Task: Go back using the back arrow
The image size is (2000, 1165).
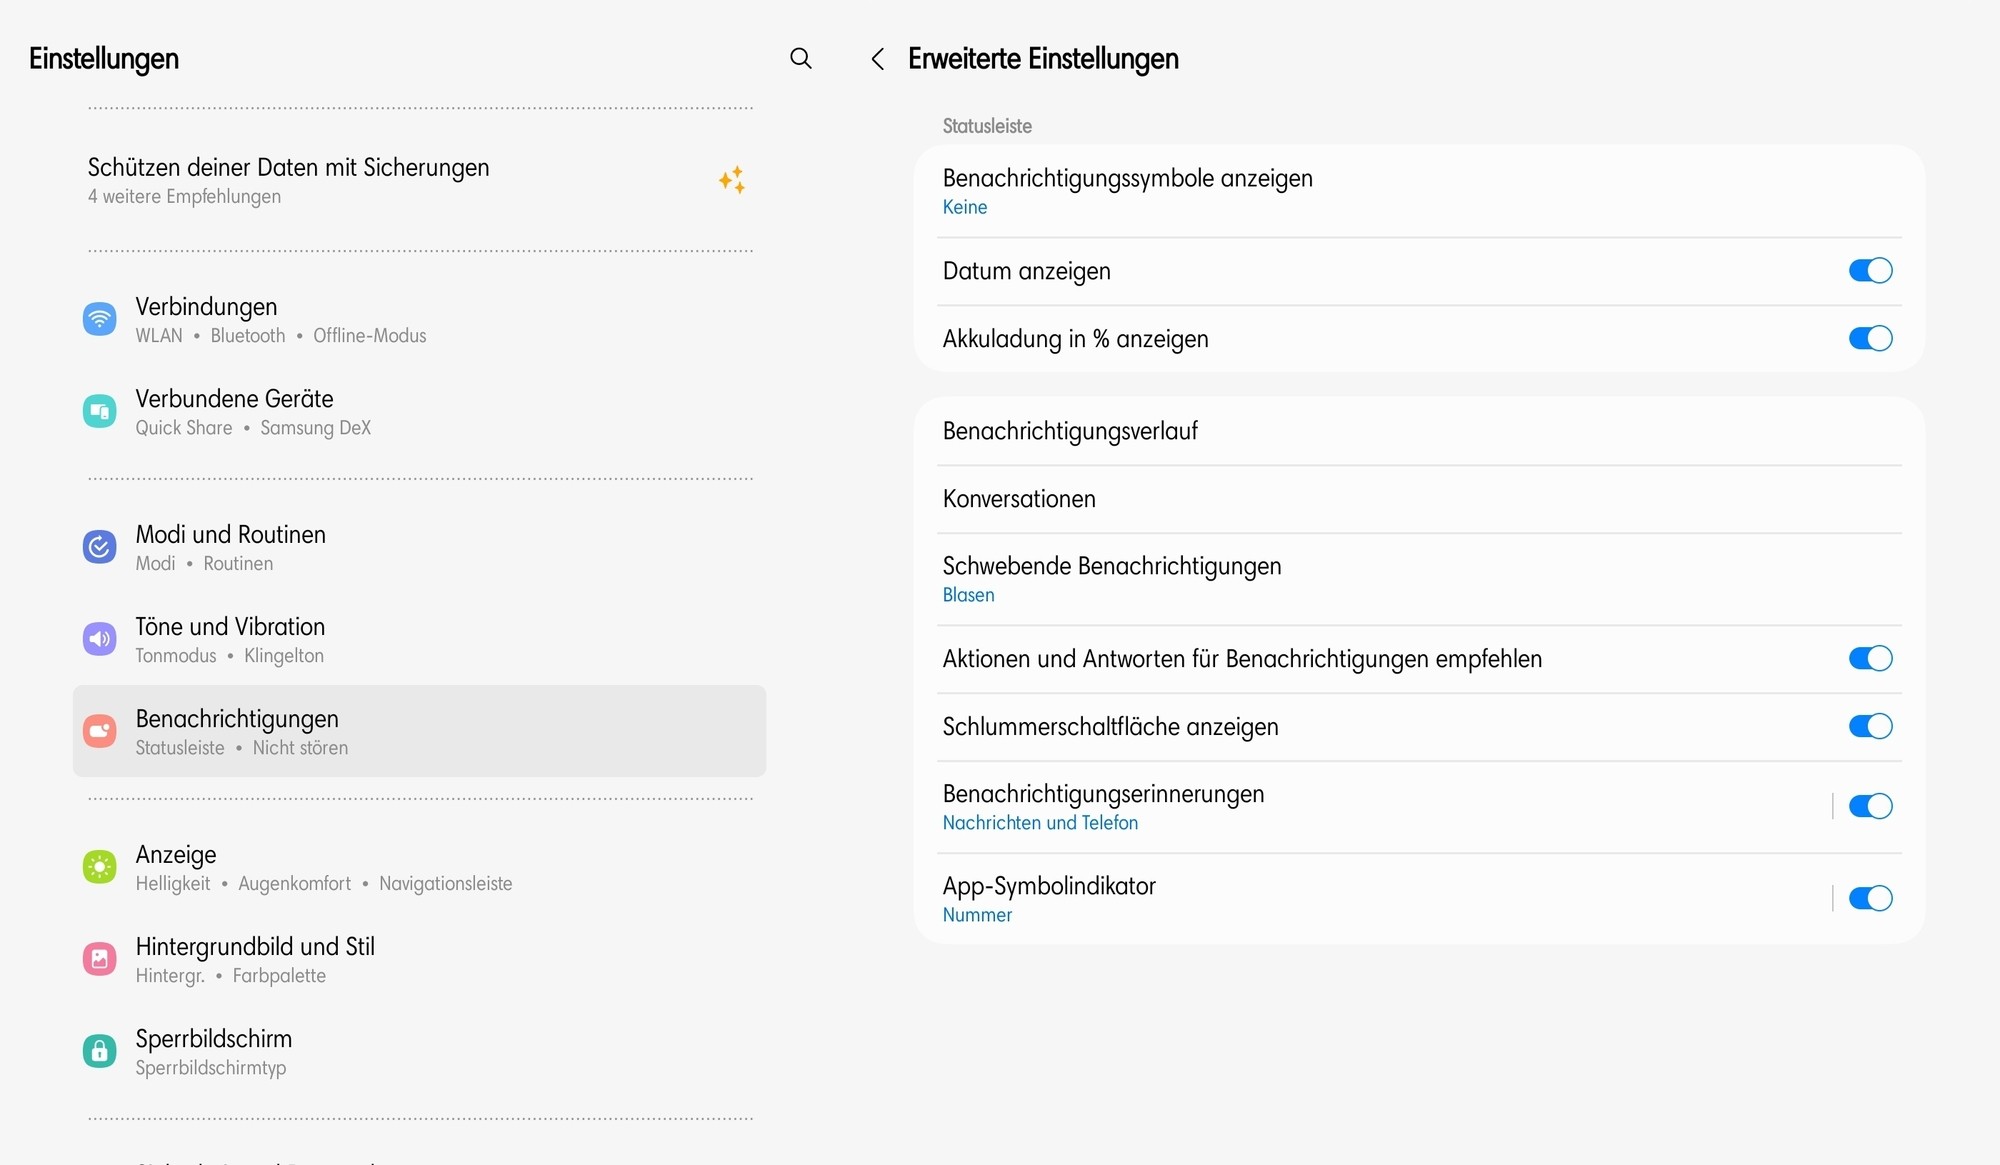Action: pos(877,59)
